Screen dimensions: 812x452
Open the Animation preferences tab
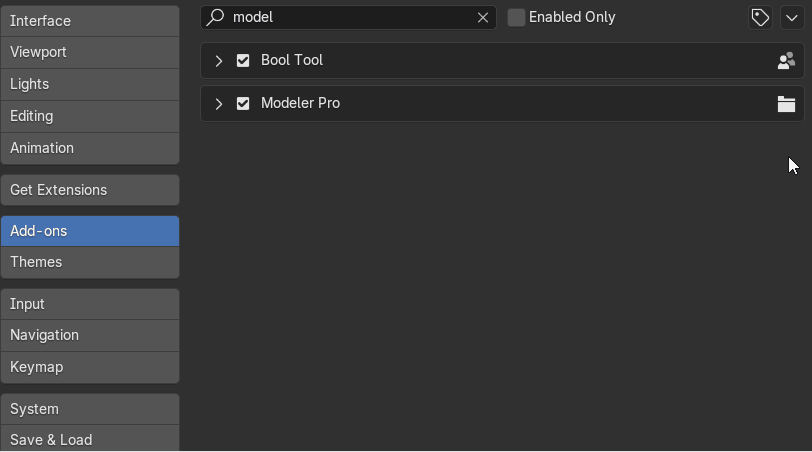90,148
